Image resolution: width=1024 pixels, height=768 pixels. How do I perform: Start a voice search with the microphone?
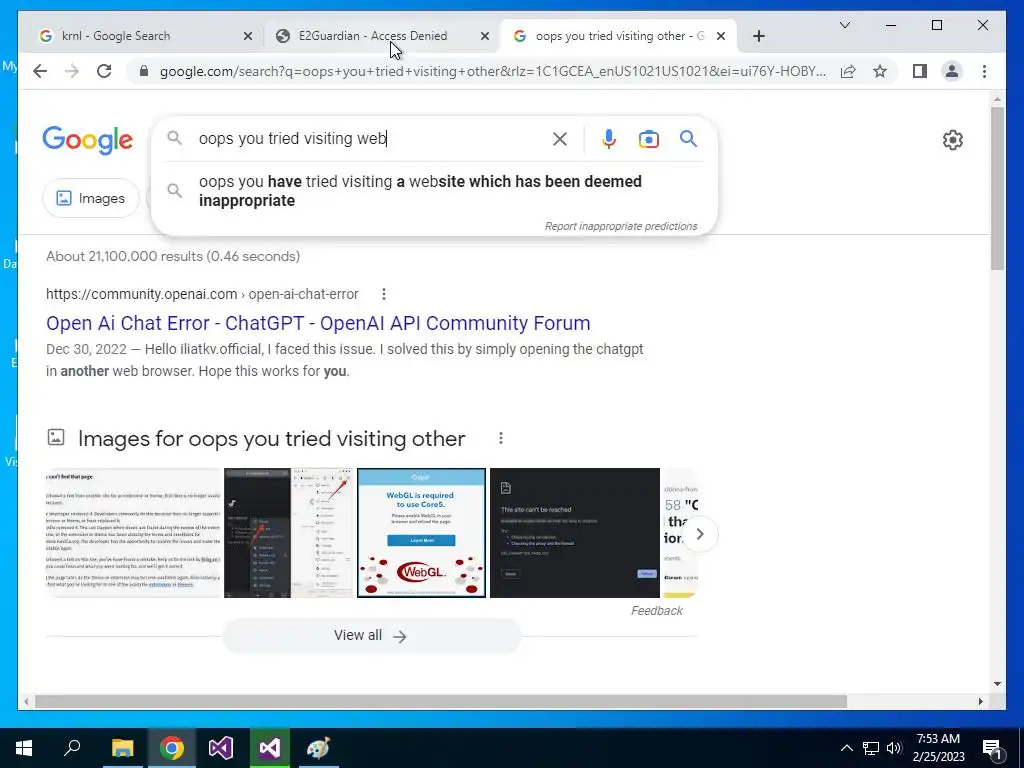(609, 138)
